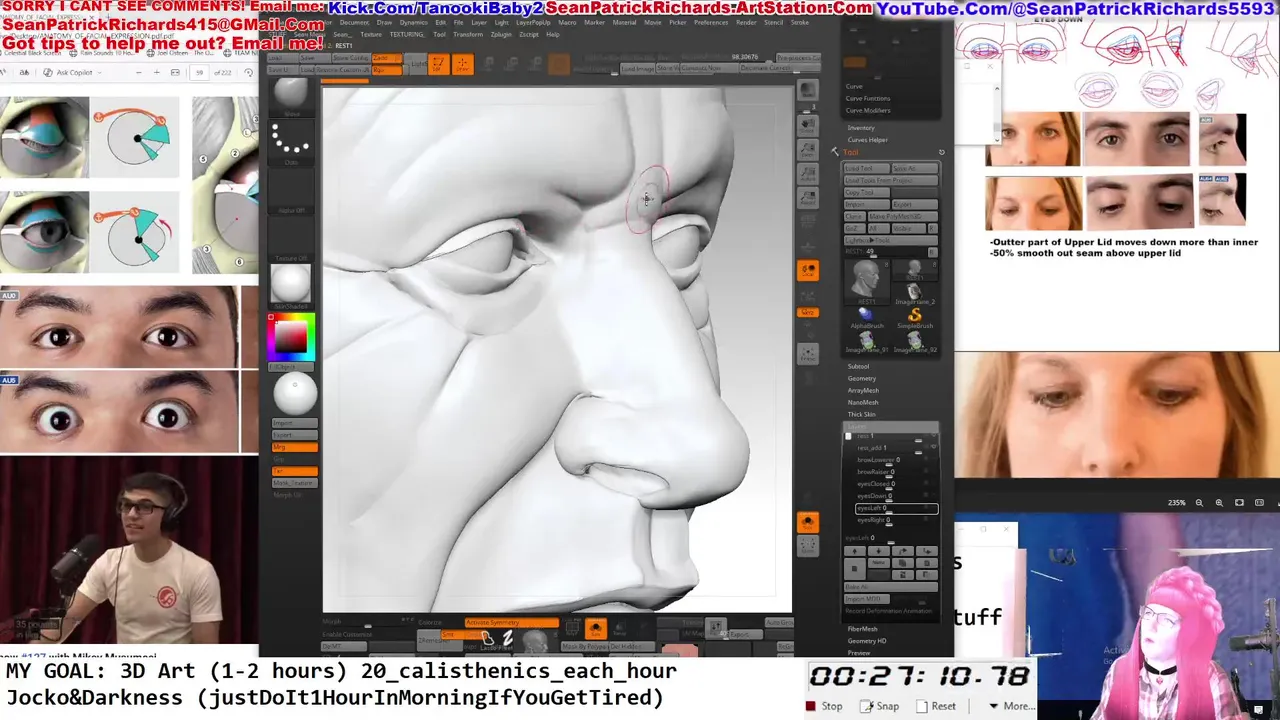This screenshot has height=720, width=1280.
Task: Adjust the browLowerer layer slider
Action: click(x=888, y=460)
